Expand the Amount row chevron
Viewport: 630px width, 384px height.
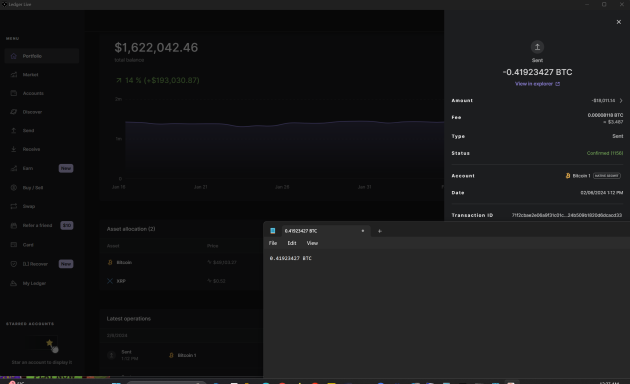pos(621,100)
